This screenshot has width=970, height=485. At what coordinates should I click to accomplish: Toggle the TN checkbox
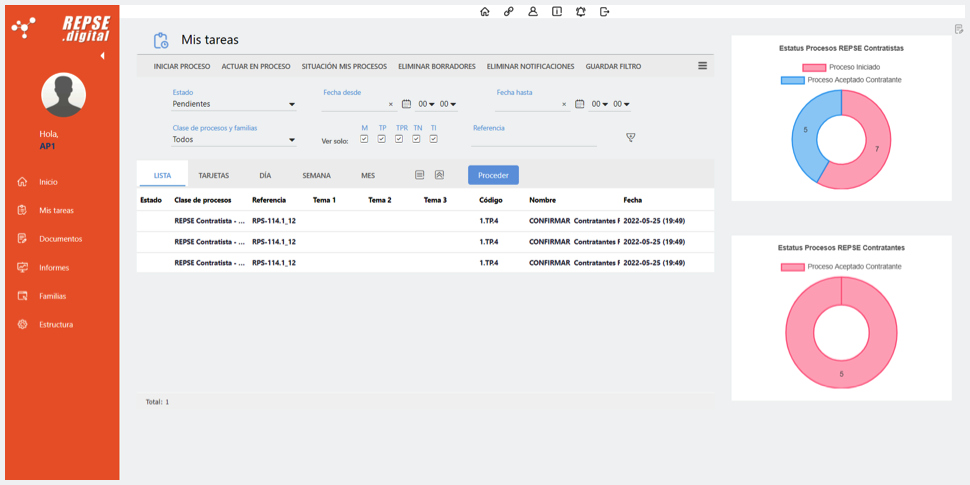pos(416,139)
